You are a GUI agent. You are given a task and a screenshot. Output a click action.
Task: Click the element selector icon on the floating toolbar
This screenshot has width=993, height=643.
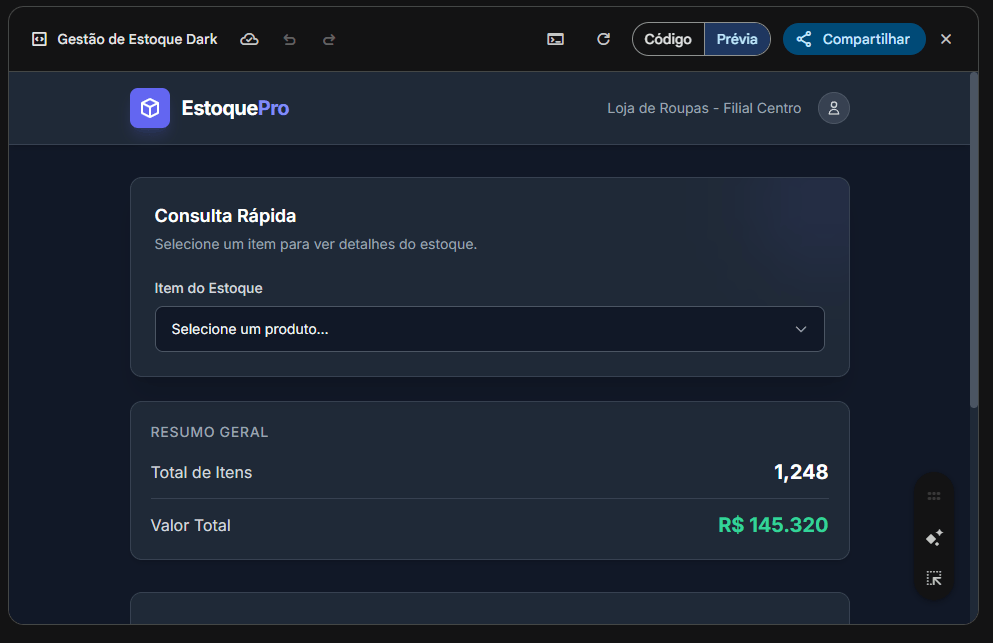tap(934, 578)
